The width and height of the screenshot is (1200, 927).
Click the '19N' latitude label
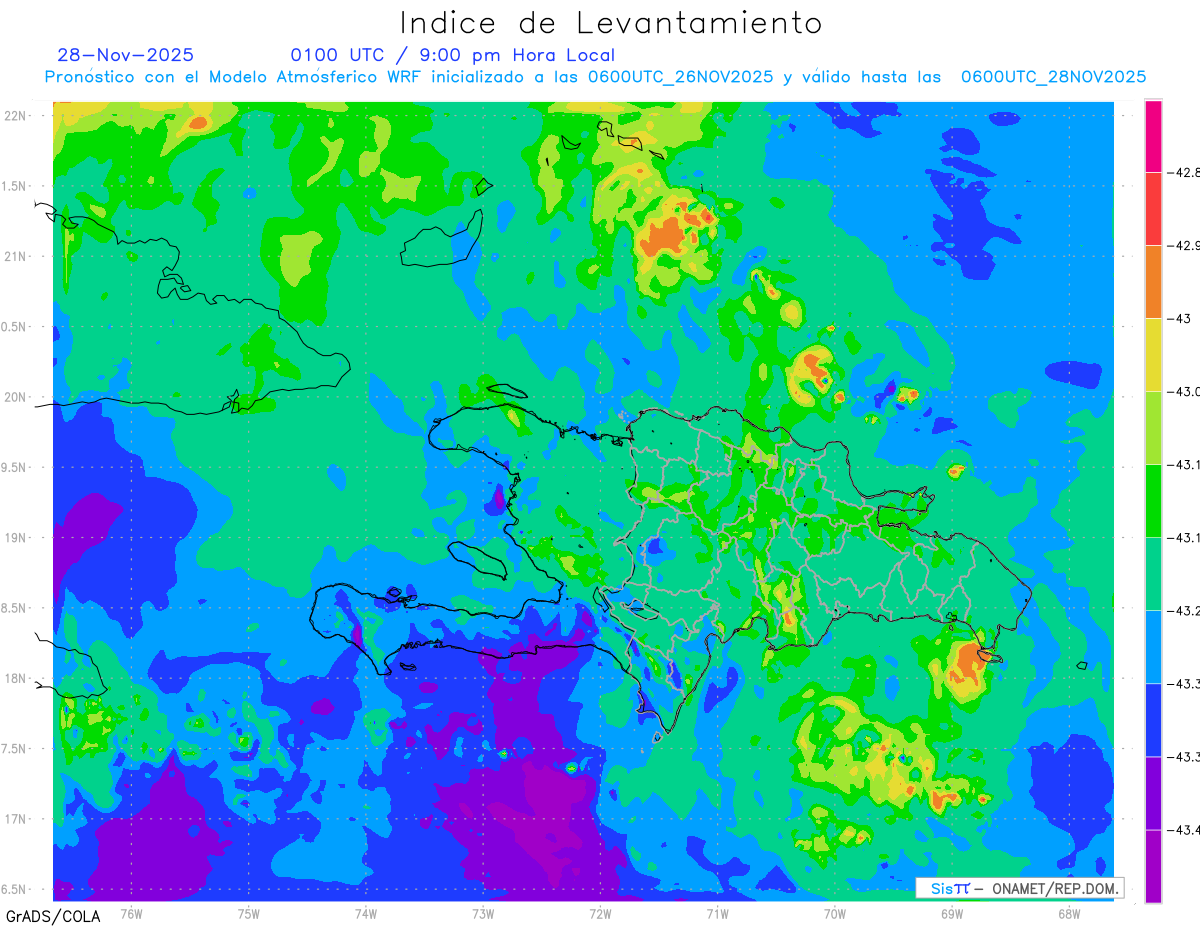(x=15, y=537)
